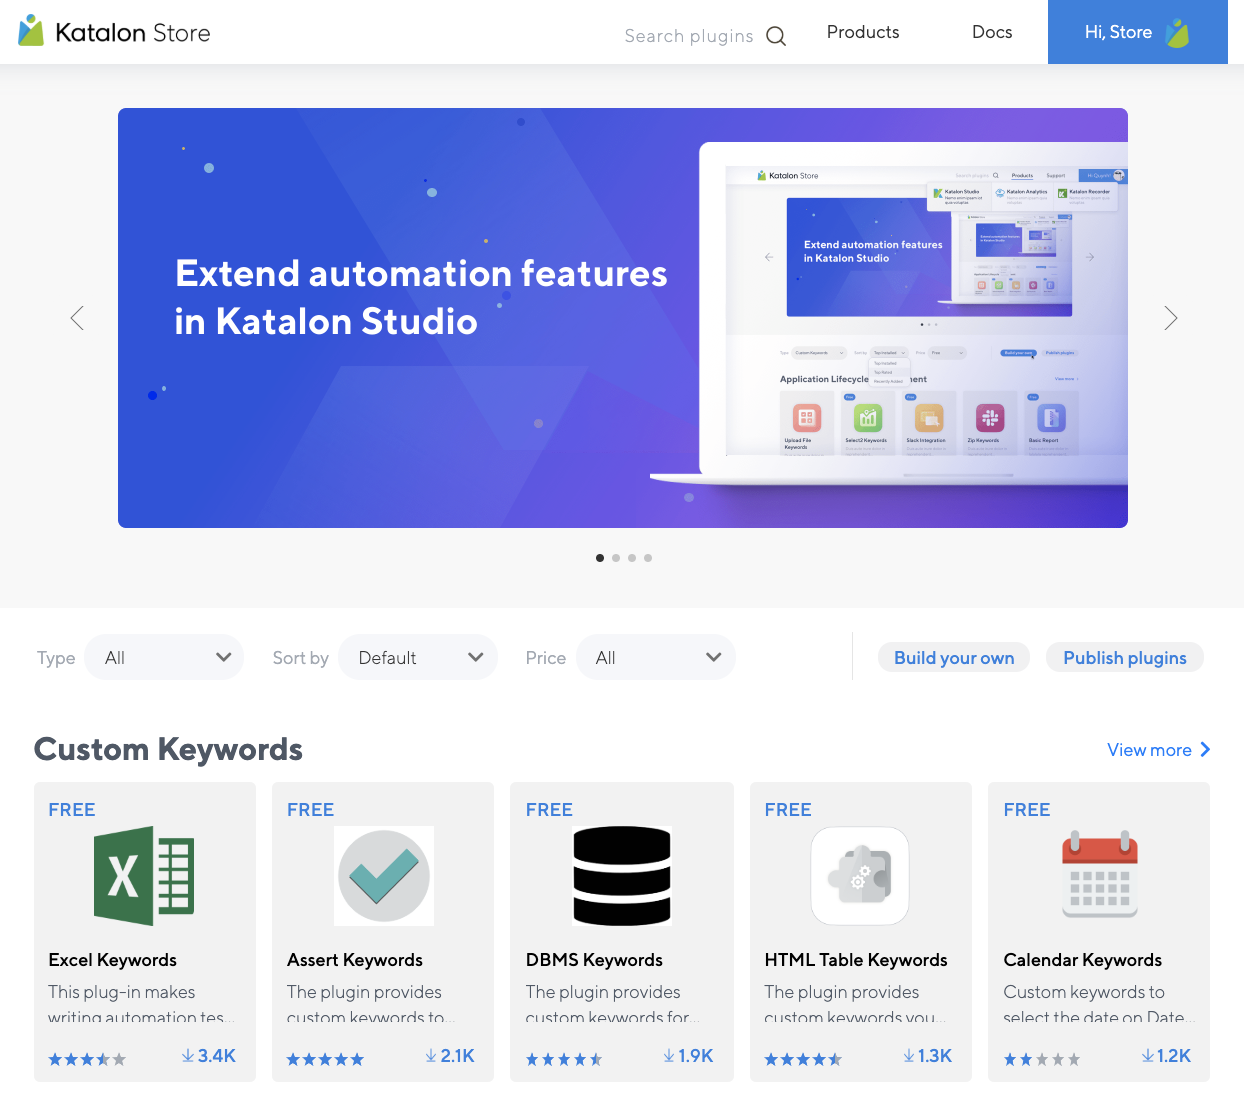Viewport: 1244px width, 1096px height.
Task: Open the DBMS Keywords title link
Action: pos(594,960)
